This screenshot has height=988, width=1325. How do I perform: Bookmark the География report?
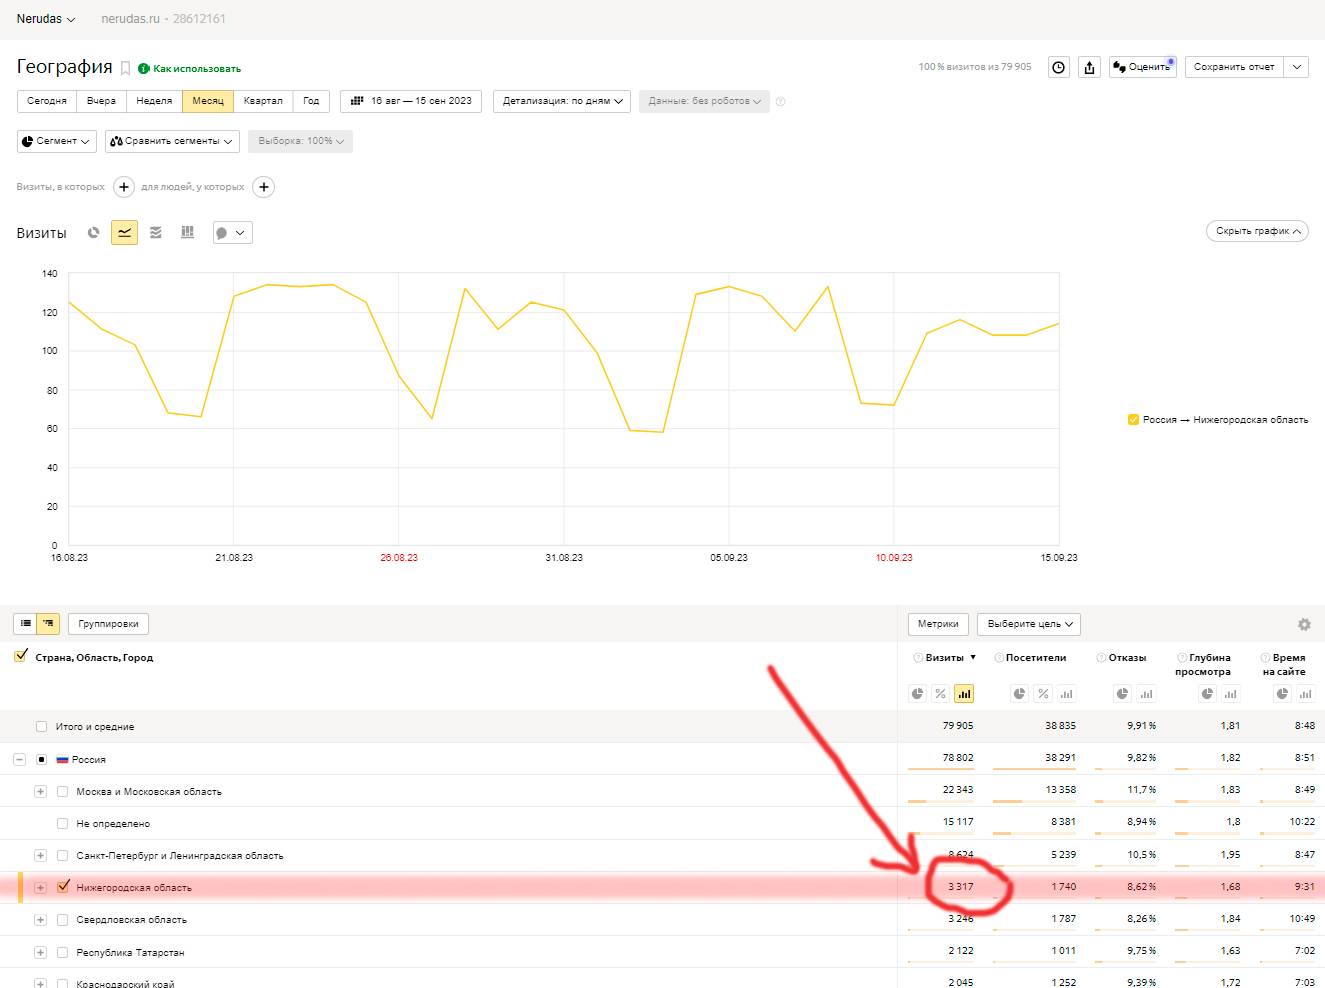coord(125,68)
